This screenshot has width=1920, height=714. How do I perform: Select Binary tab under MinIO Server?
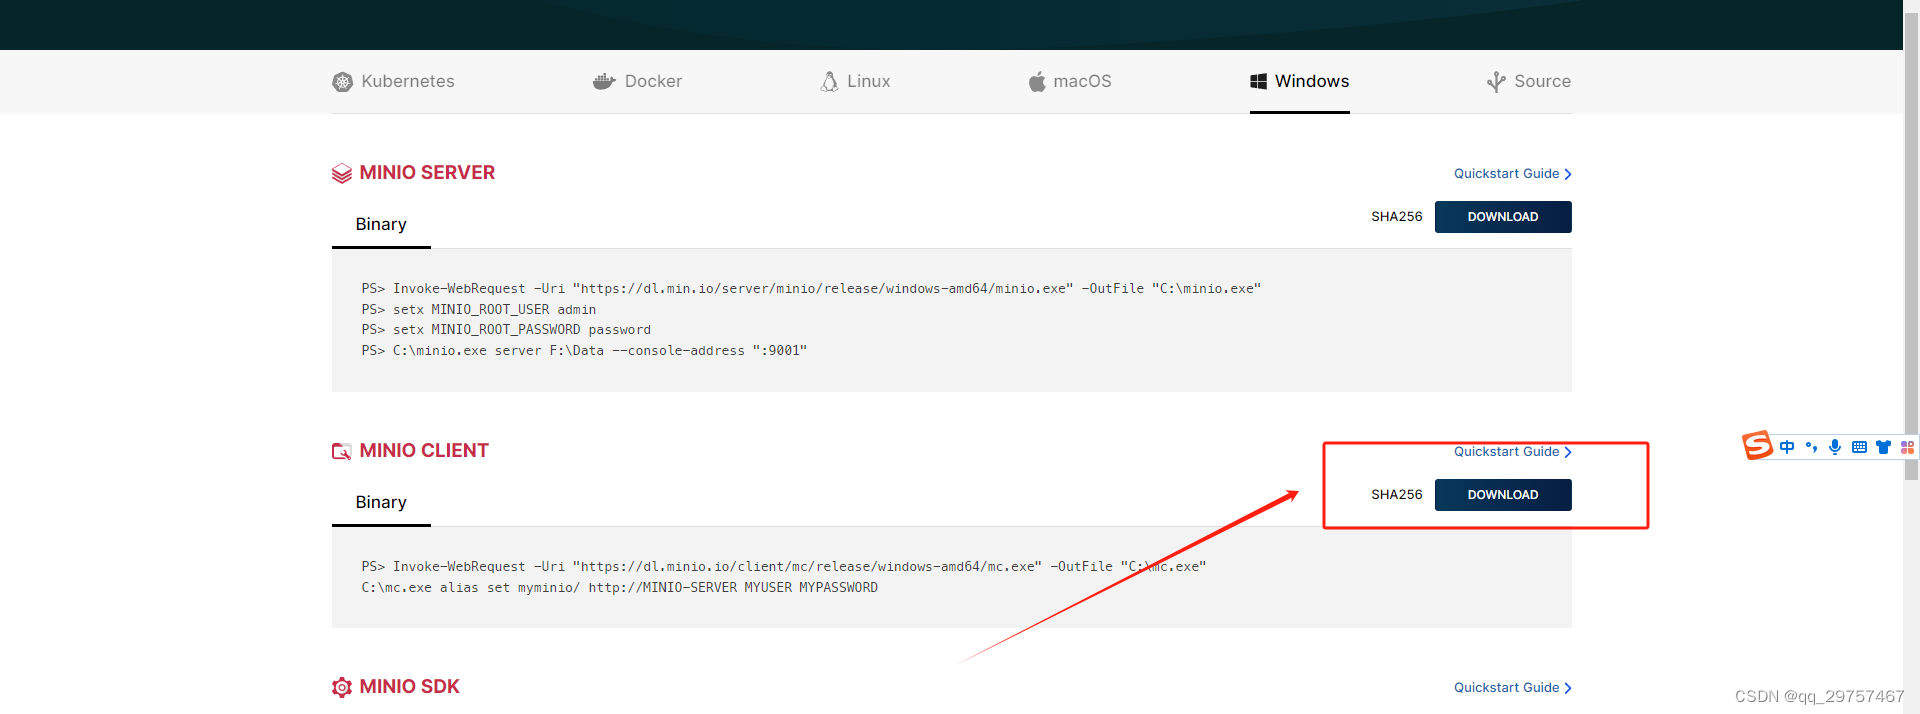[x=381, y=225]
